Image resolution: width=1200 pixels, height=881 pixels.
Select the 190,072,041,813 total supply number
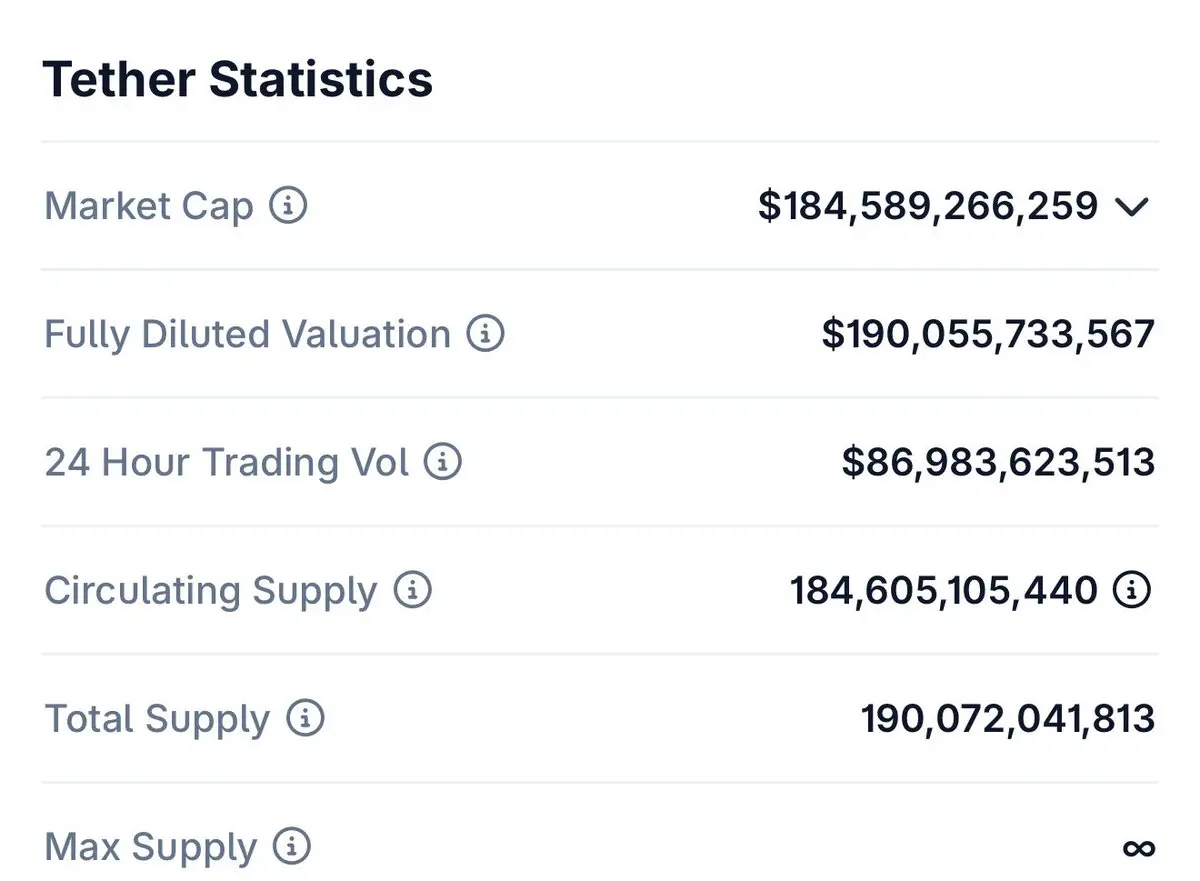[1008, 718]
